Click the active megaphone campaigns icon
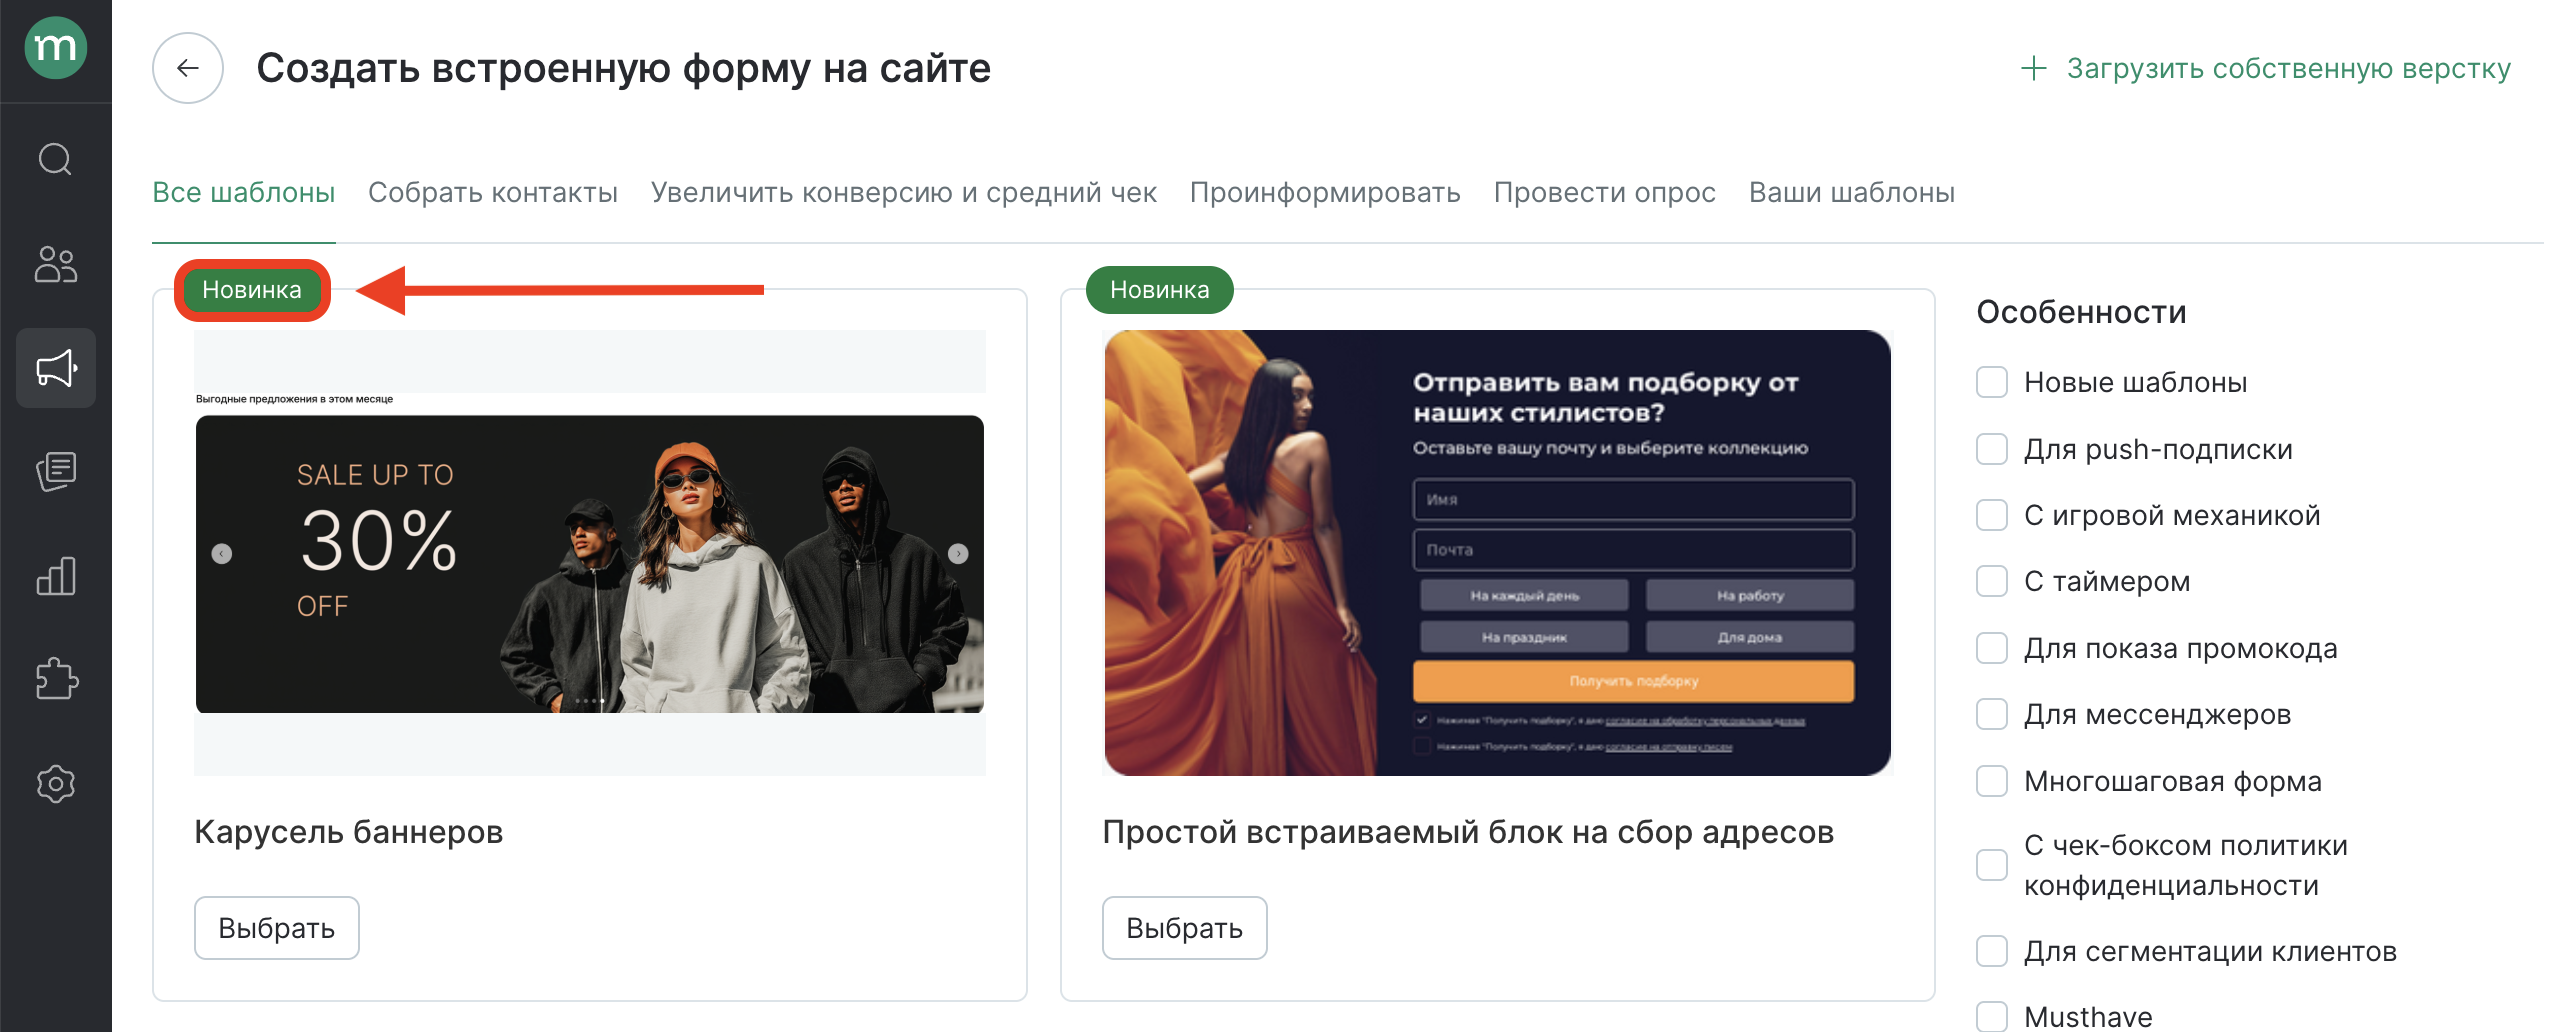The image size is (2572, 1032). tap(55, 369)
